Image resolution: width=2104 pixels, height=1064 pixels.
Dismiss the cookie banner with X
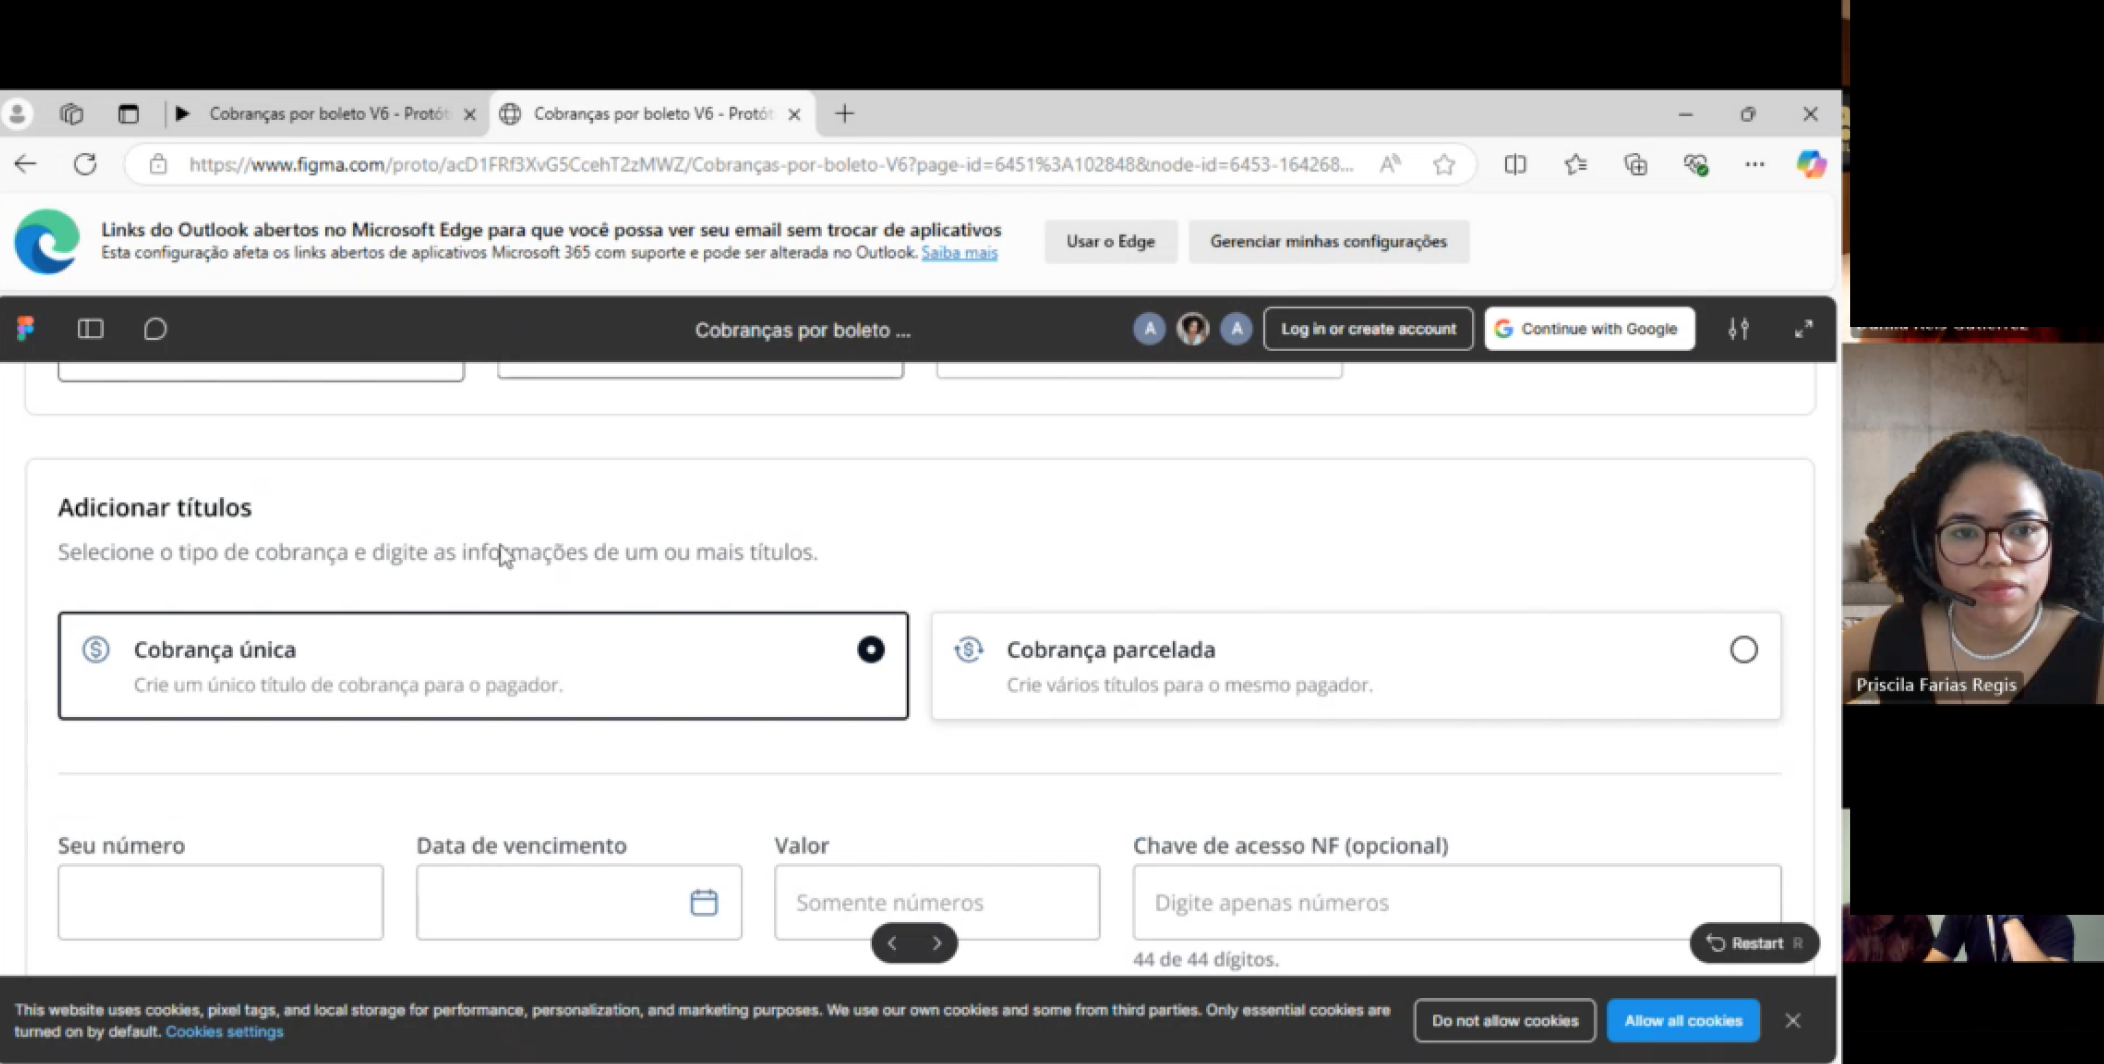coord(1792,1021)
